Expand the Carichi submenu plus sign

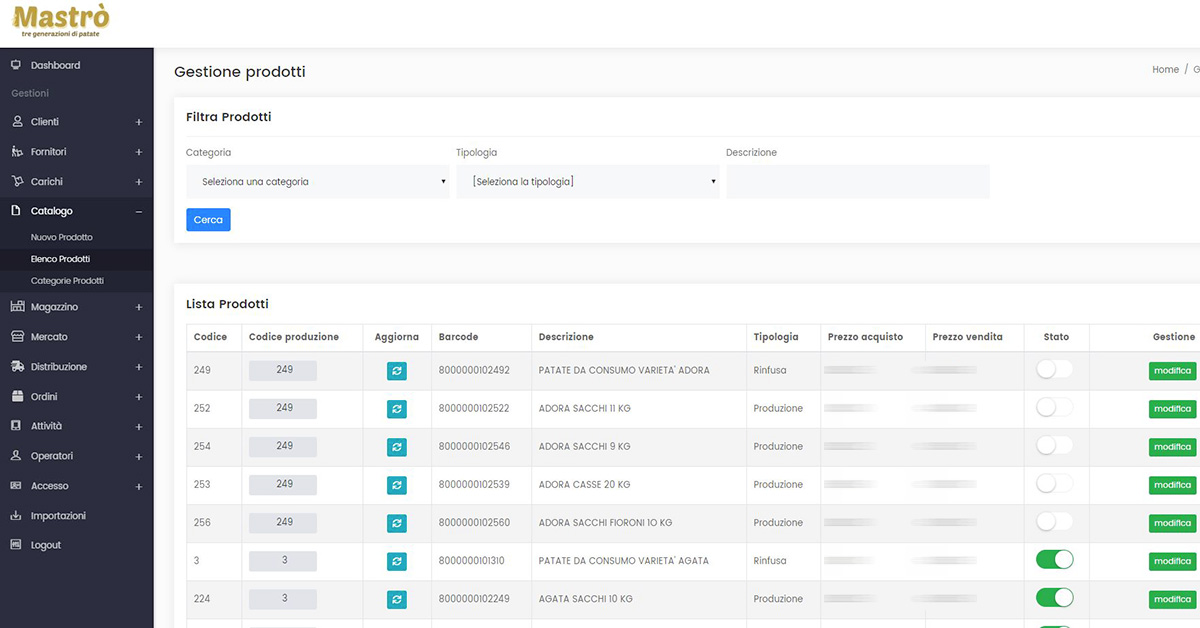[139, 182]
